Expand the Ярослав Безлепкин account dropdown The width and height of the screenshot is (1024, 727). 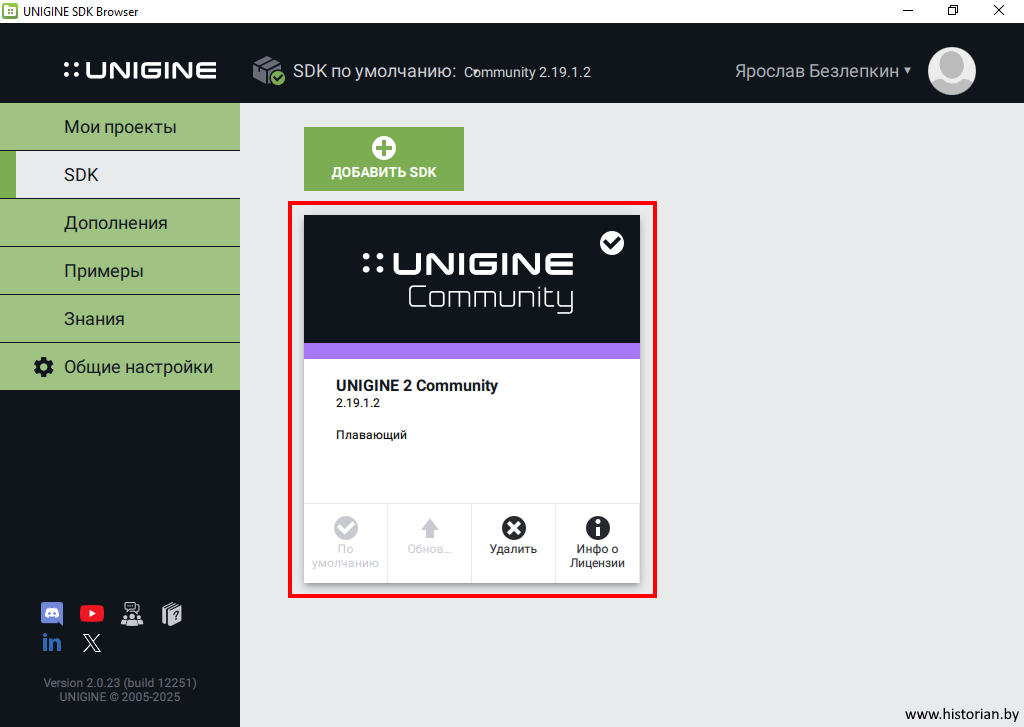[823, 71]
